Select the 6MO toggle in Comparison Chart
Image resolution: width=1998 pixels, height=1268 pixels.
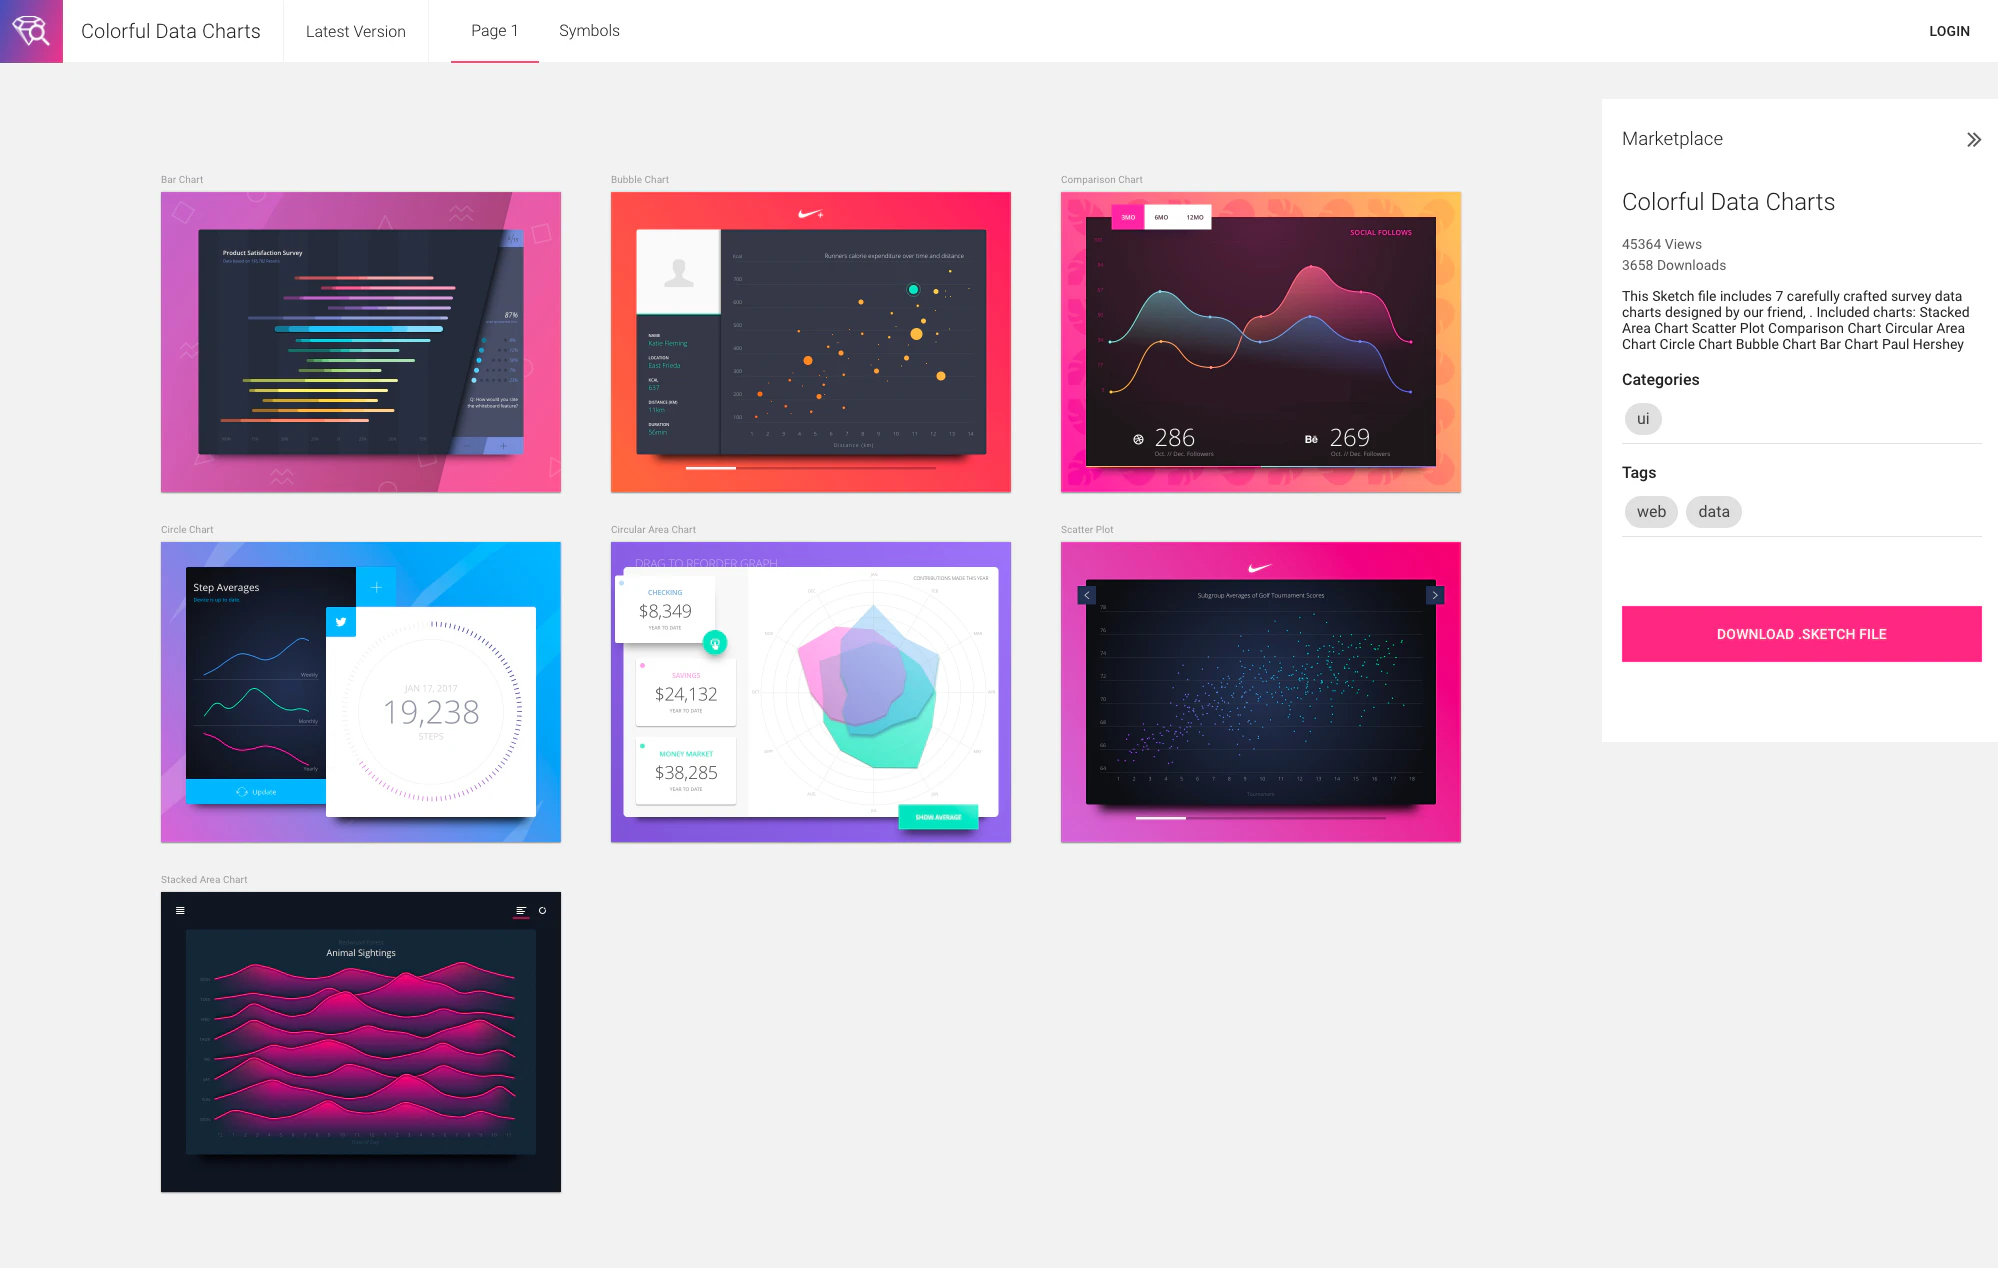[x=1161, y=217]
